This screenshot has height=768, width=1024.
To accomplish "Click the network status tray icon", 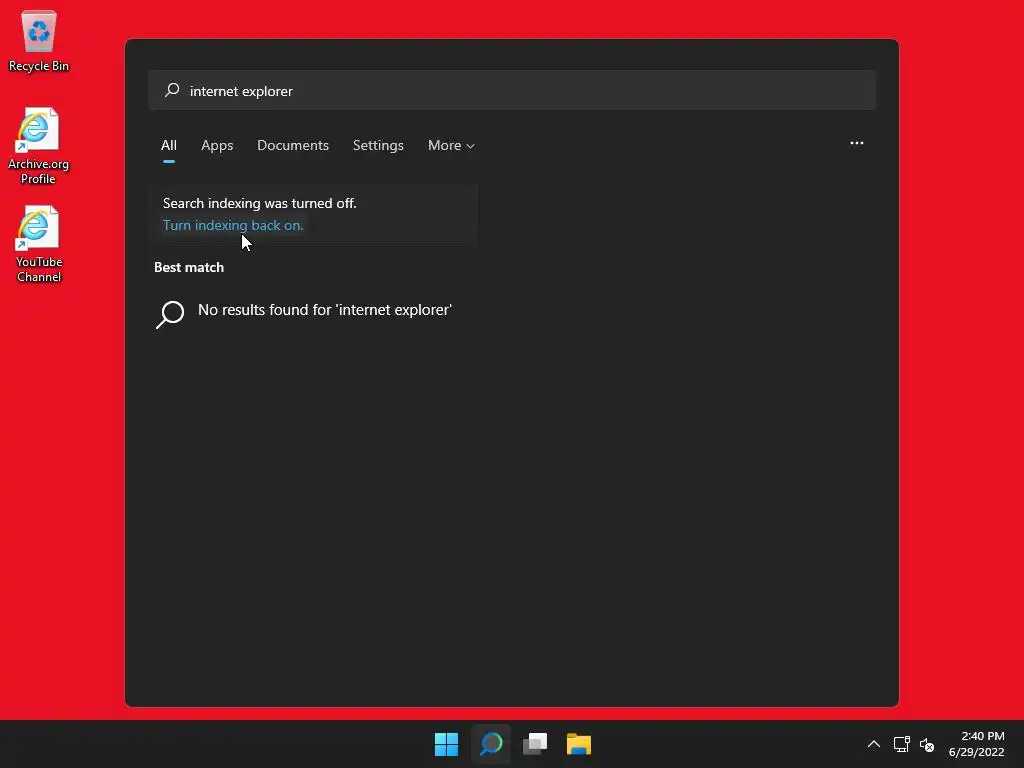I will coord(901,744).
